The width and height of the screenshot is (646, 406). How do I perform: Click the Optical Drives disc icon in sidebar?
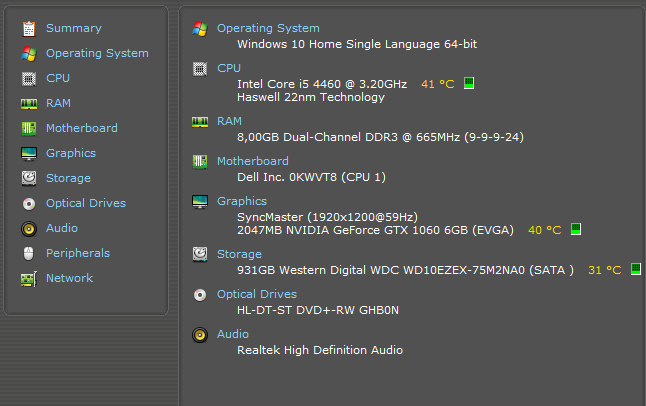tap(29, 204)
